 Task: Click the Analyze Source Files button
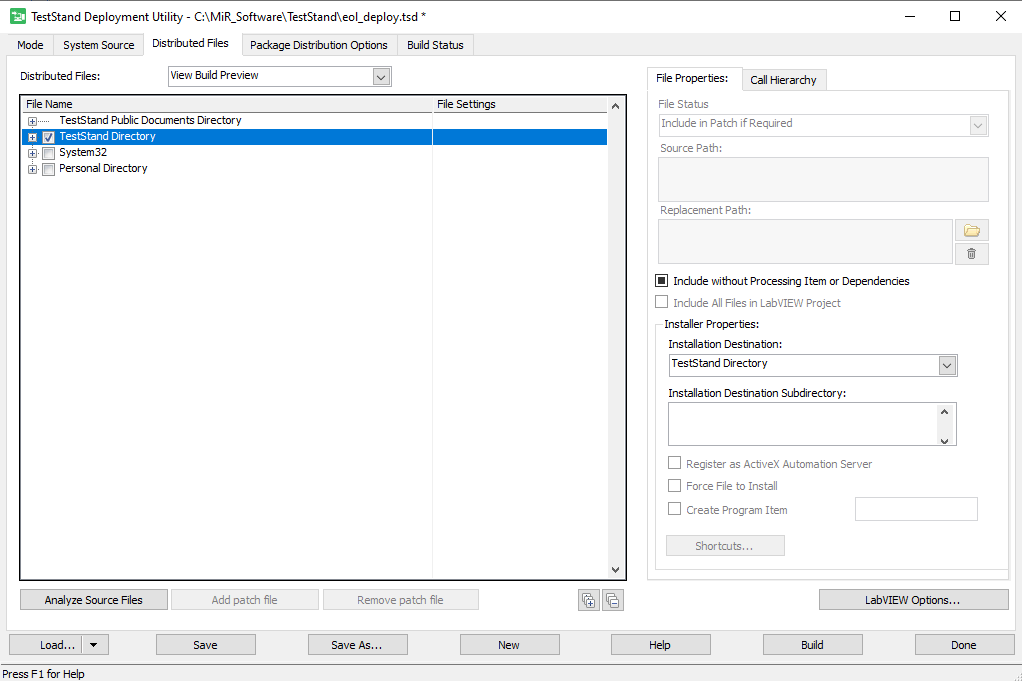(x=93, y=600)
